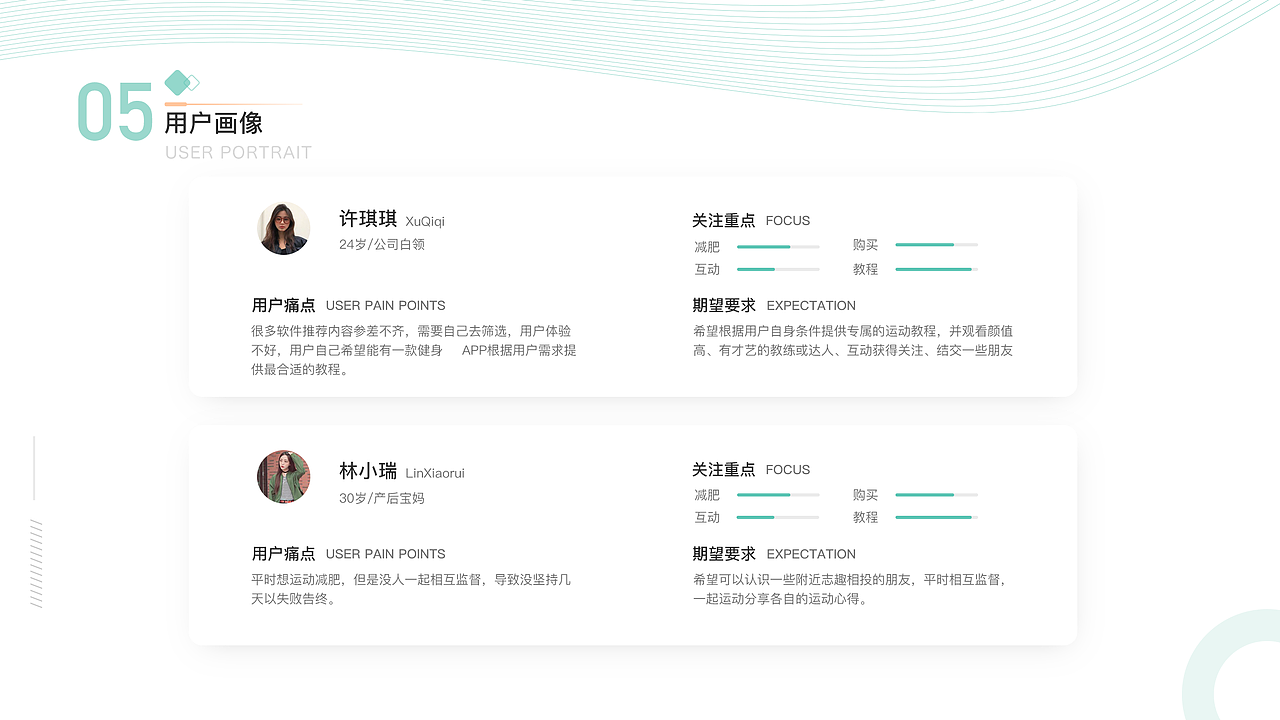
Task: Click the USER PORTRAIT subtitle
Action: click(x=239, y=153)
